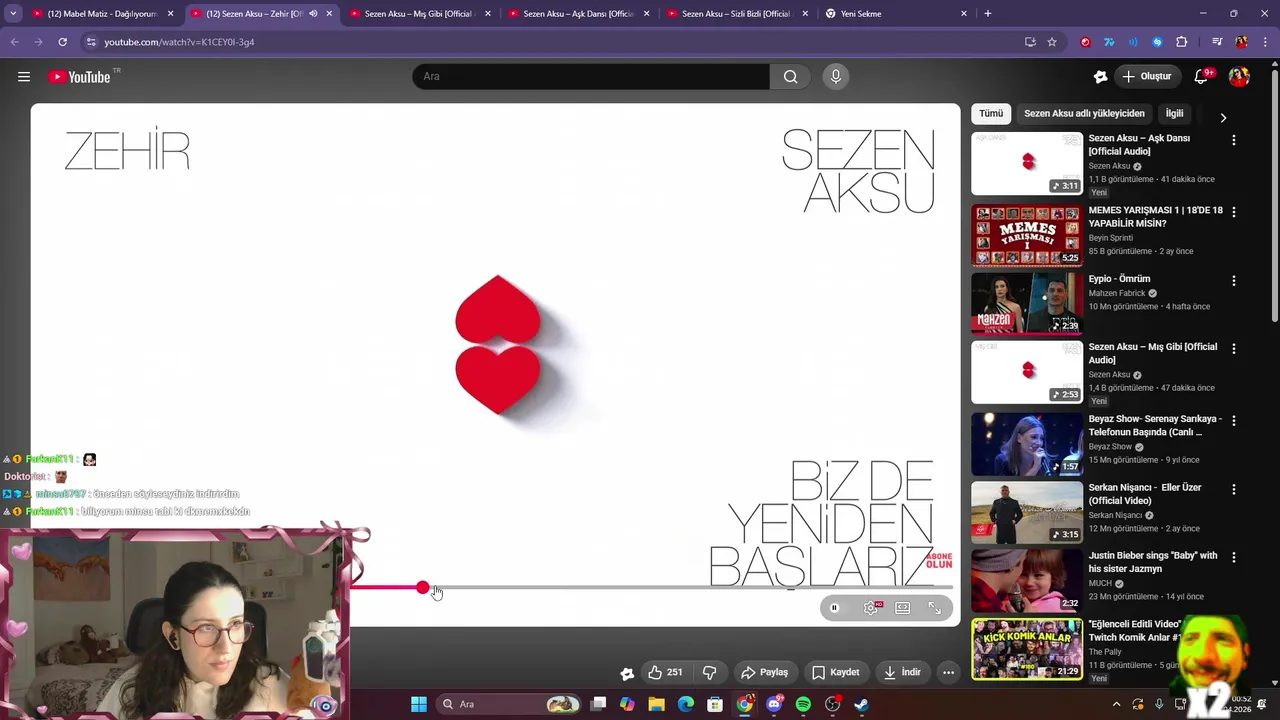
Task: Open Aşk Dansı video thumbnail
Action: coord(1027,163)
